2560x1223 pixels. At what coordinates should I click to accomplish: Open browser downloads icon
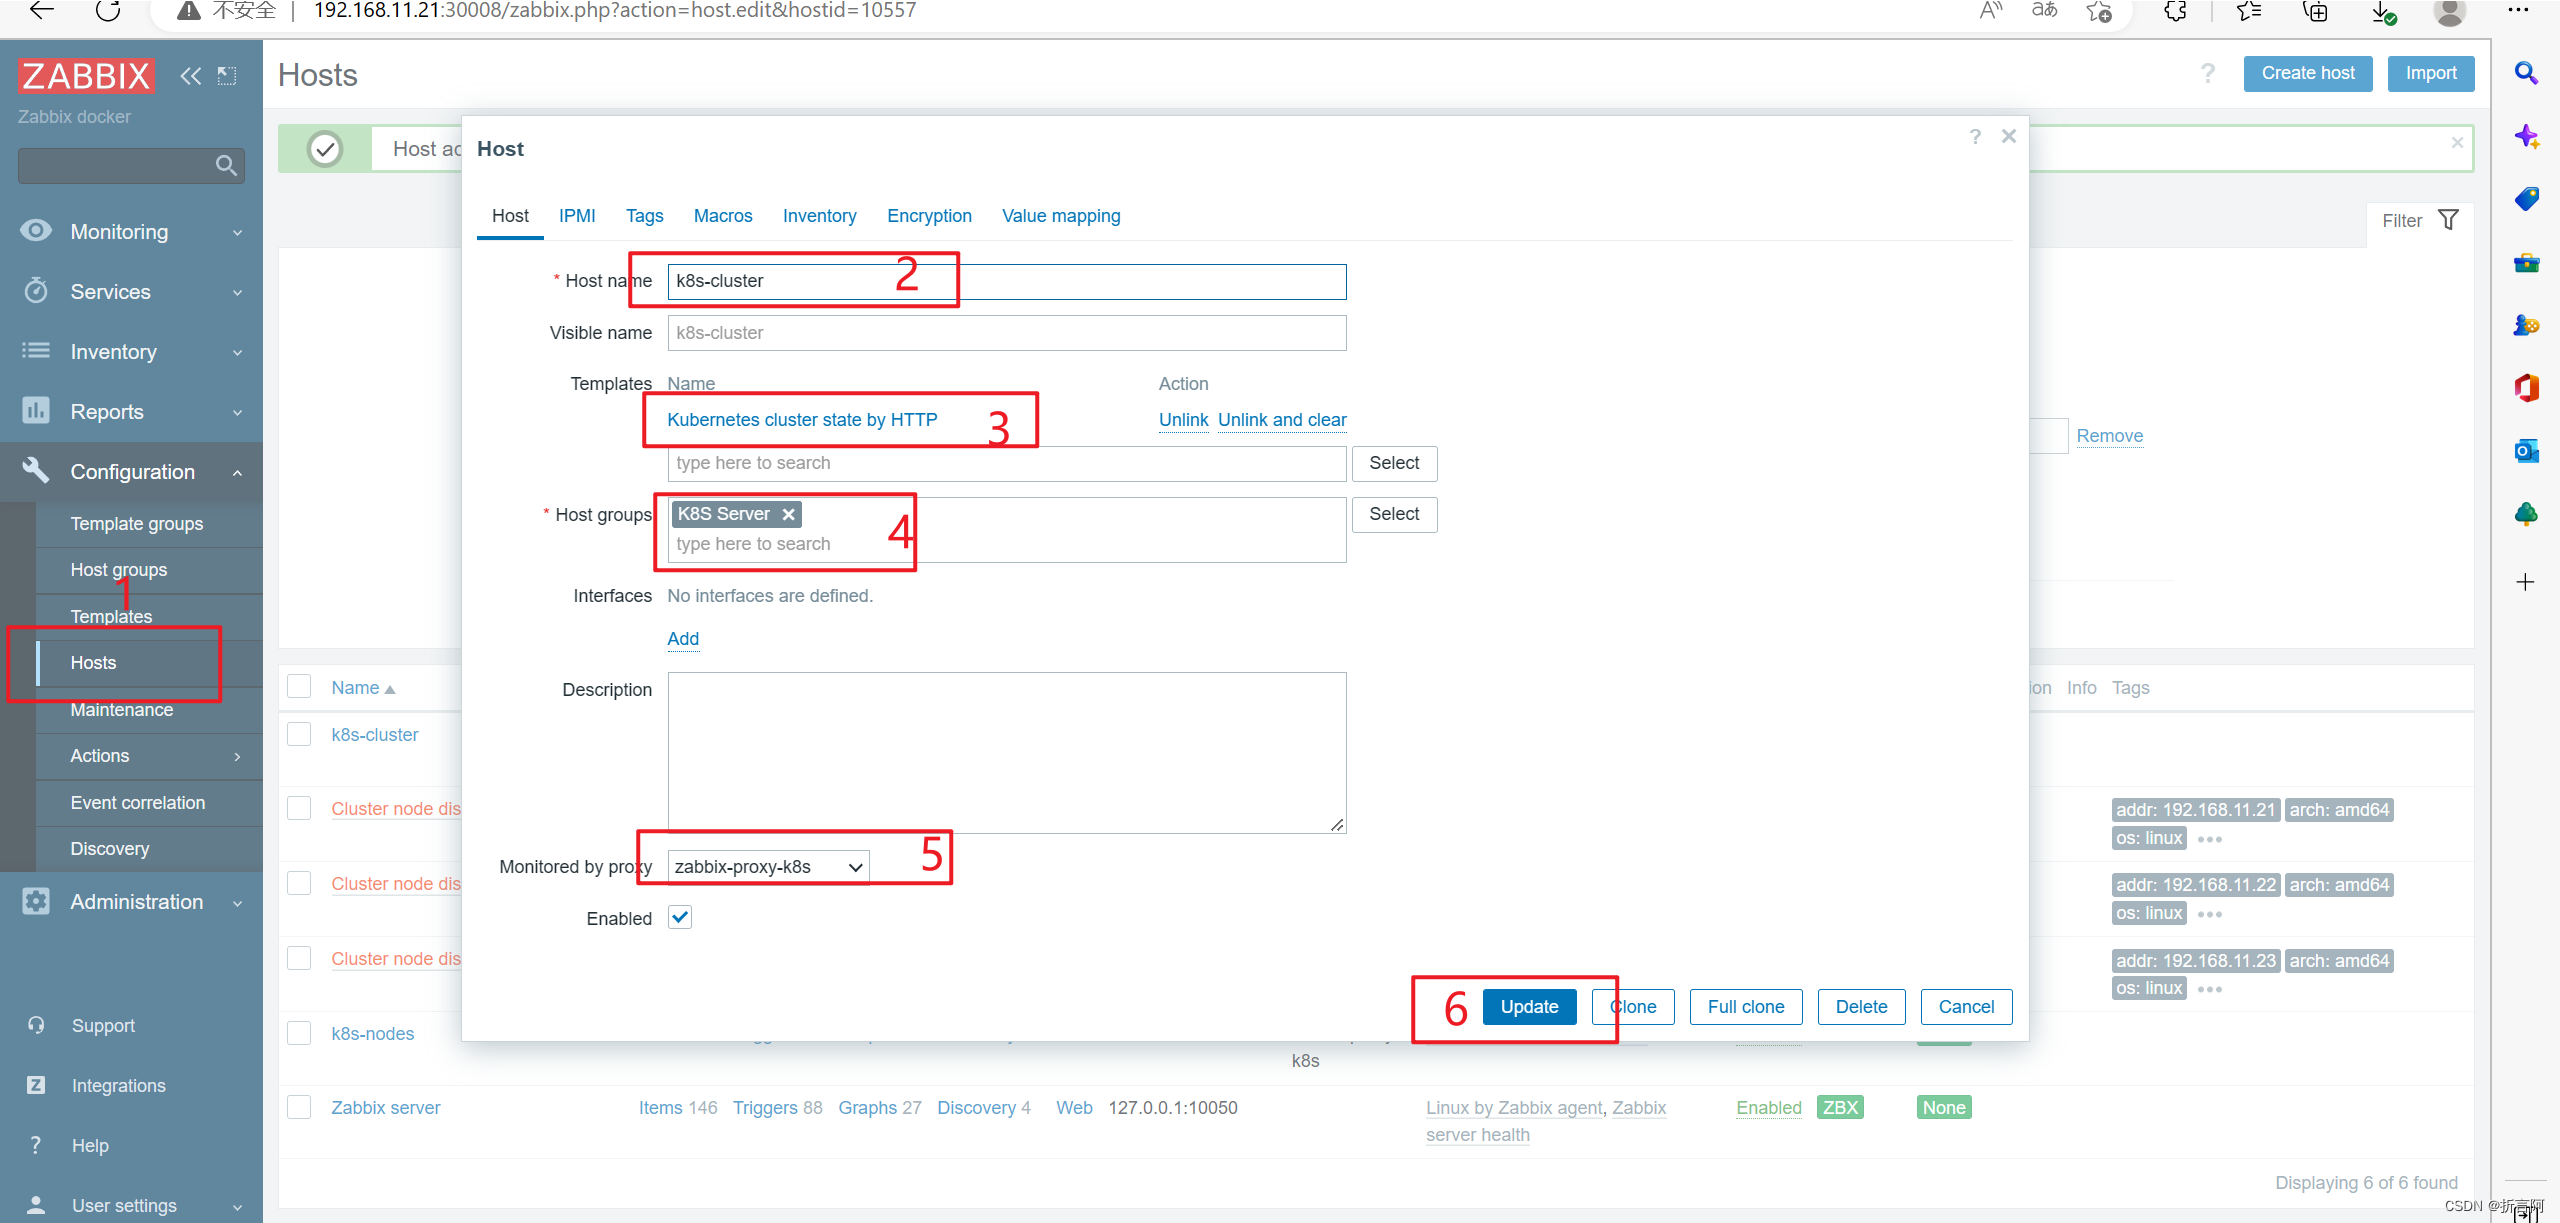pyautogui.click(x=2384, y=12)
